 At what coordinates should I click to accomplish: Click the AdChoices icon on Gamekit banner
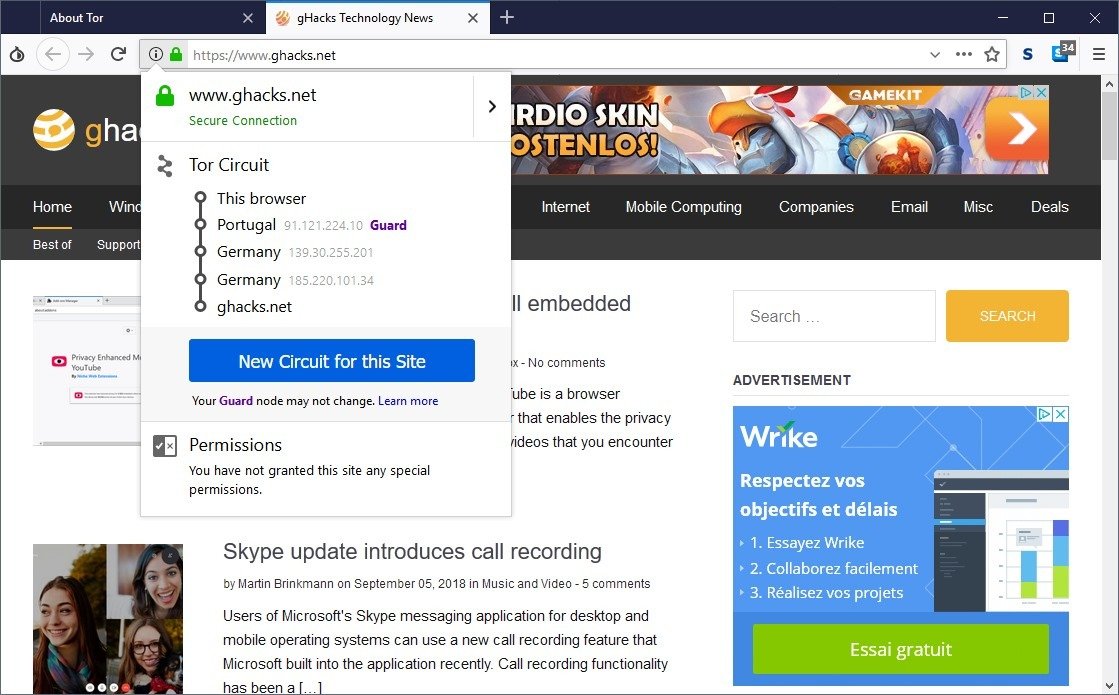[x=1026, y=92]
